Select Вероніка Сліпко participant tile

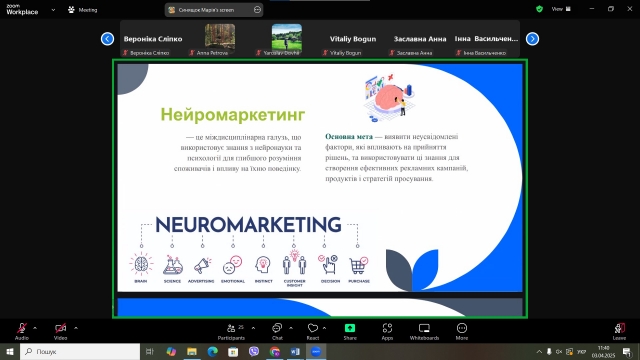153,39
